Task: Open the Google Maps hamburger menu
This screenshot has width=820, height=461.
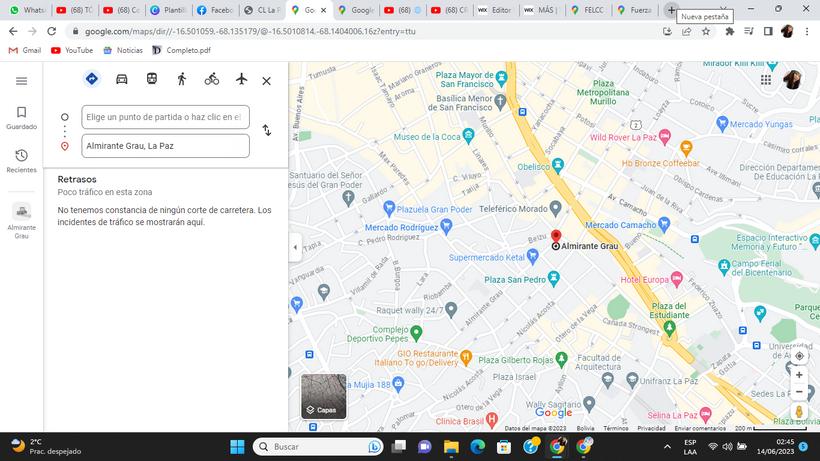Action: point(21,81)
